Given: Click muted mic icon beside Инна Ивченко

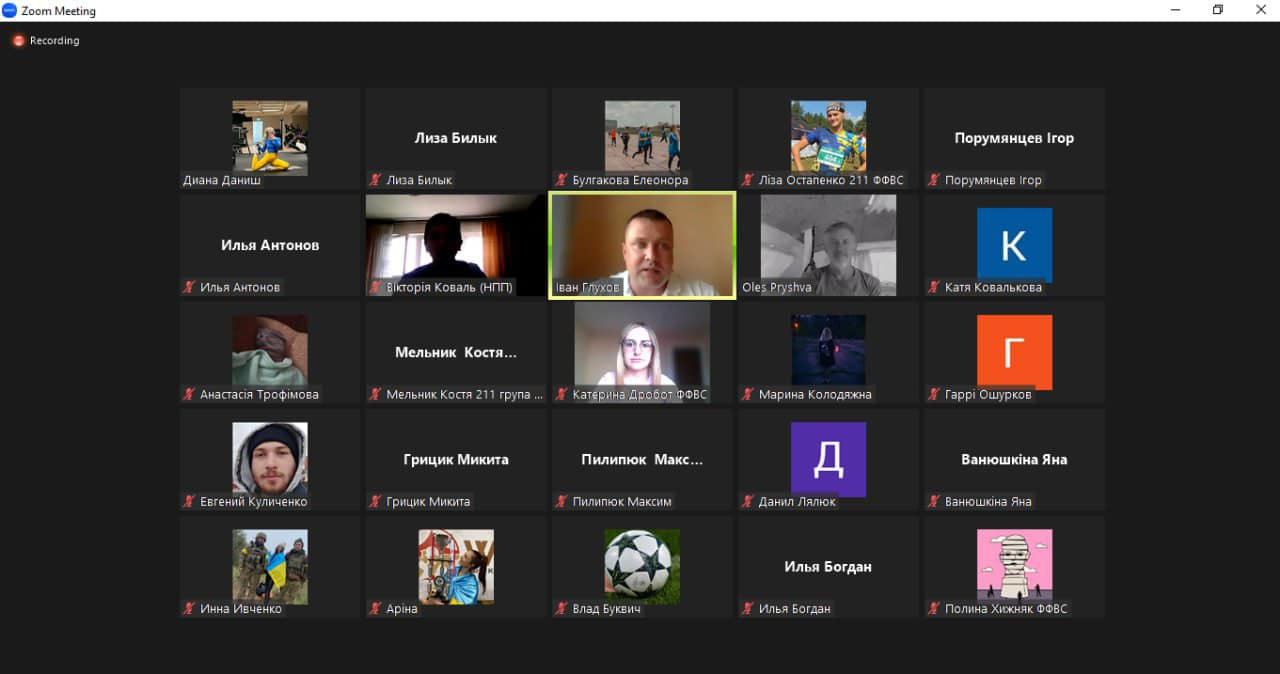Looking at the screenshot, I should click(189, 608).
